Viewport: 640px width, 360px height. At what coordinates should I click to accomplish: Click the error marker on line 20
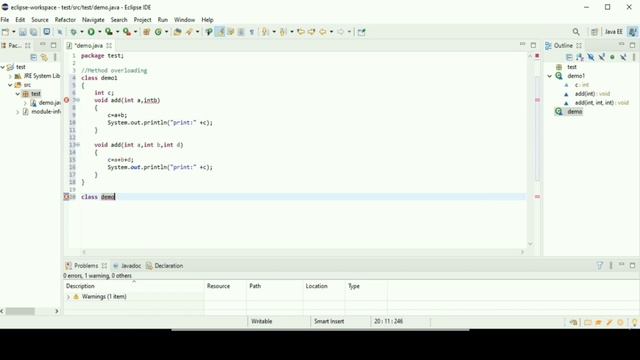coord(67,197)
